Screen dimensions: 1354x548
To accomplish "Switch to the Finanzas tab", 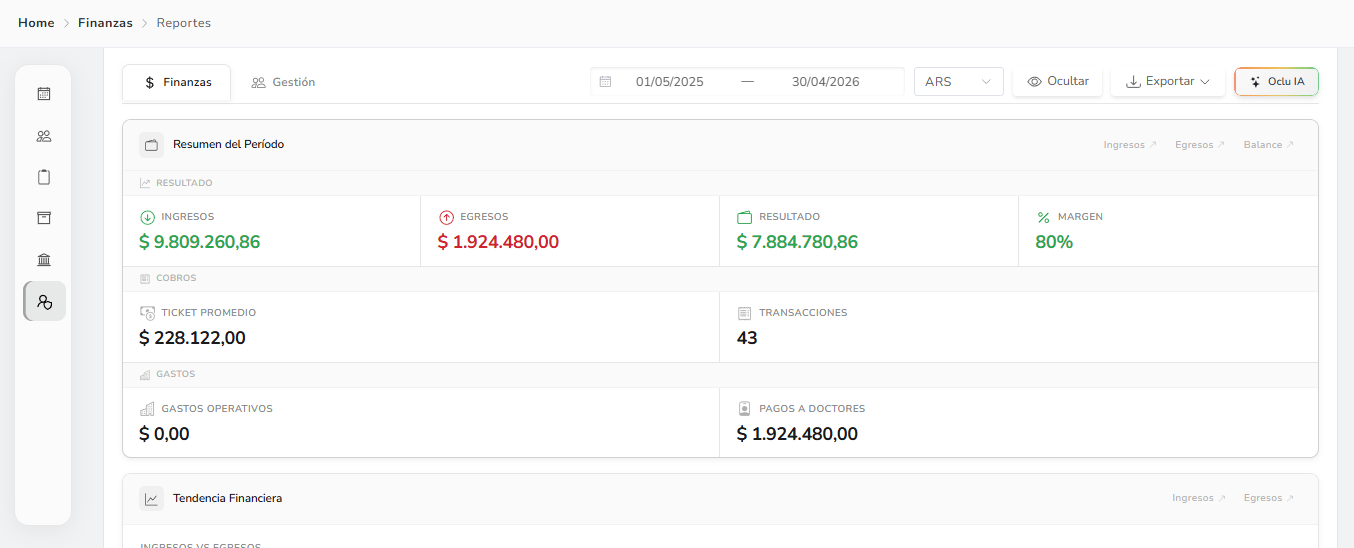I will (177, 83).
